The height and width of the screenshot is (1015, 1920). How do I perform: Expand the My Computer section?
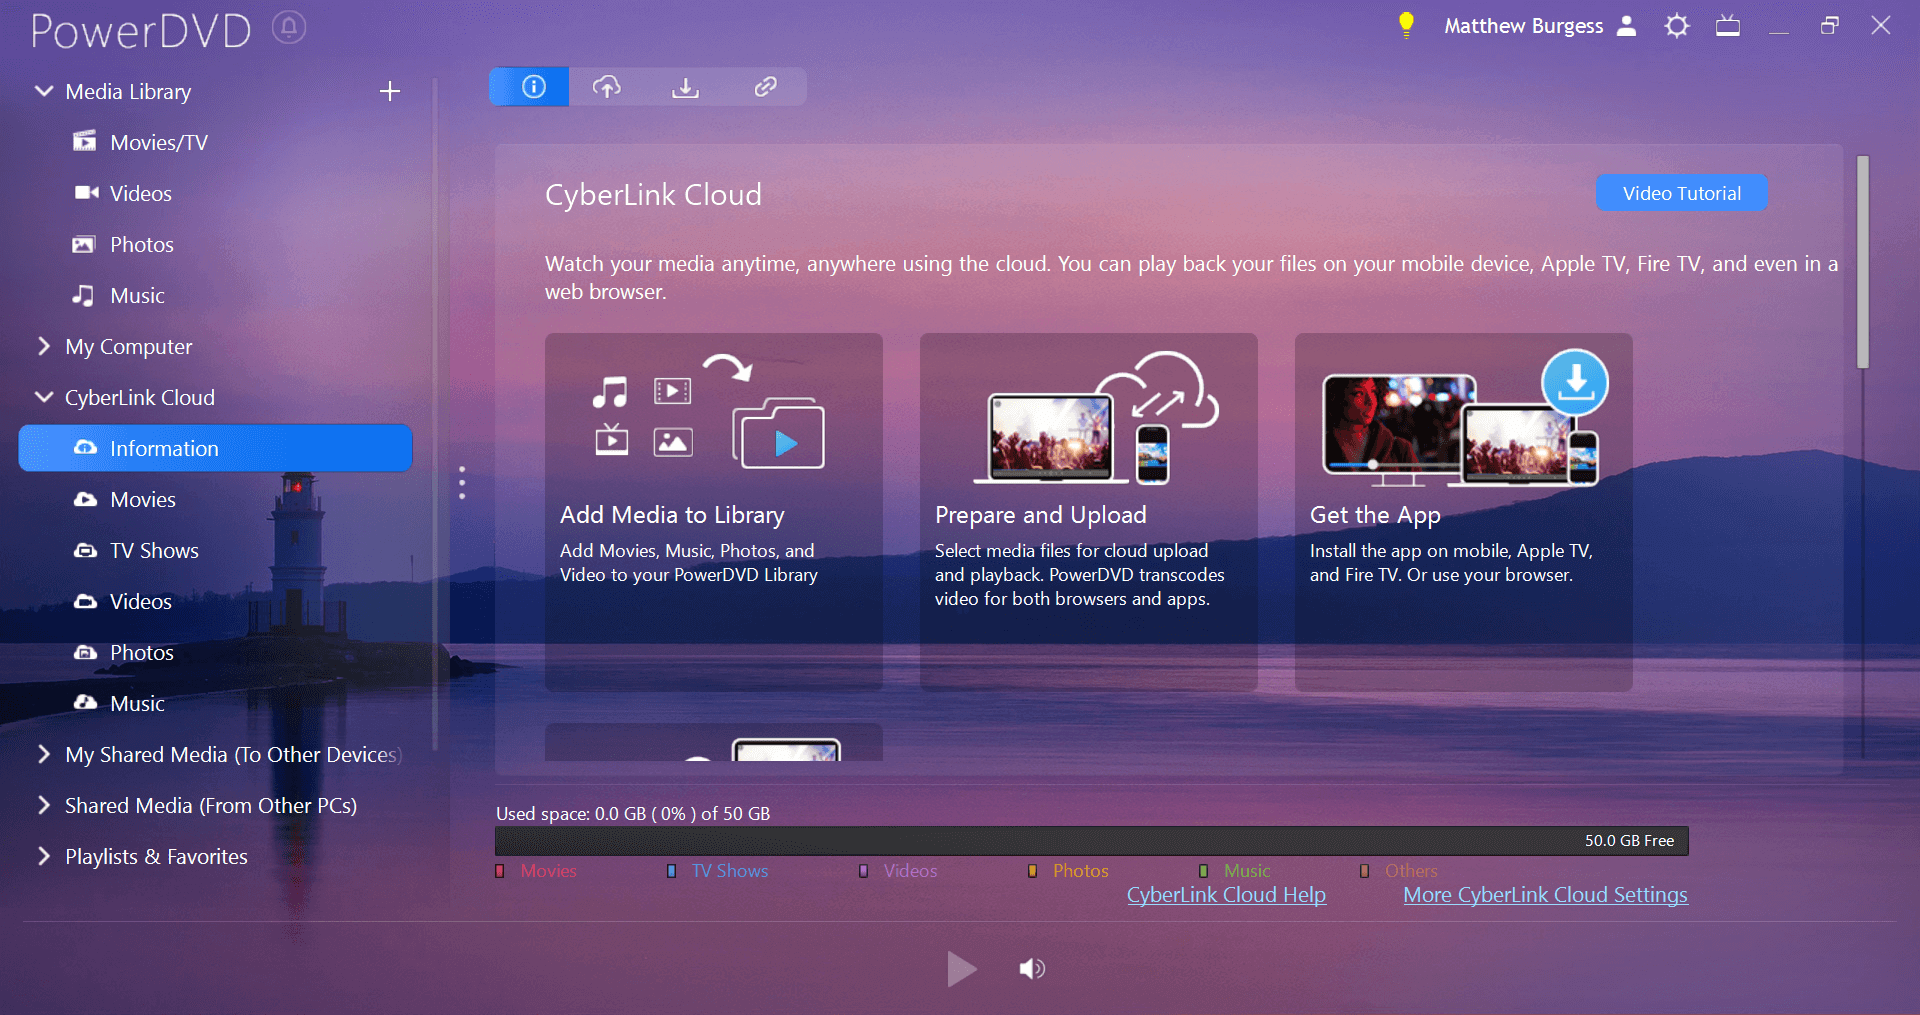[x=44, y=346]
